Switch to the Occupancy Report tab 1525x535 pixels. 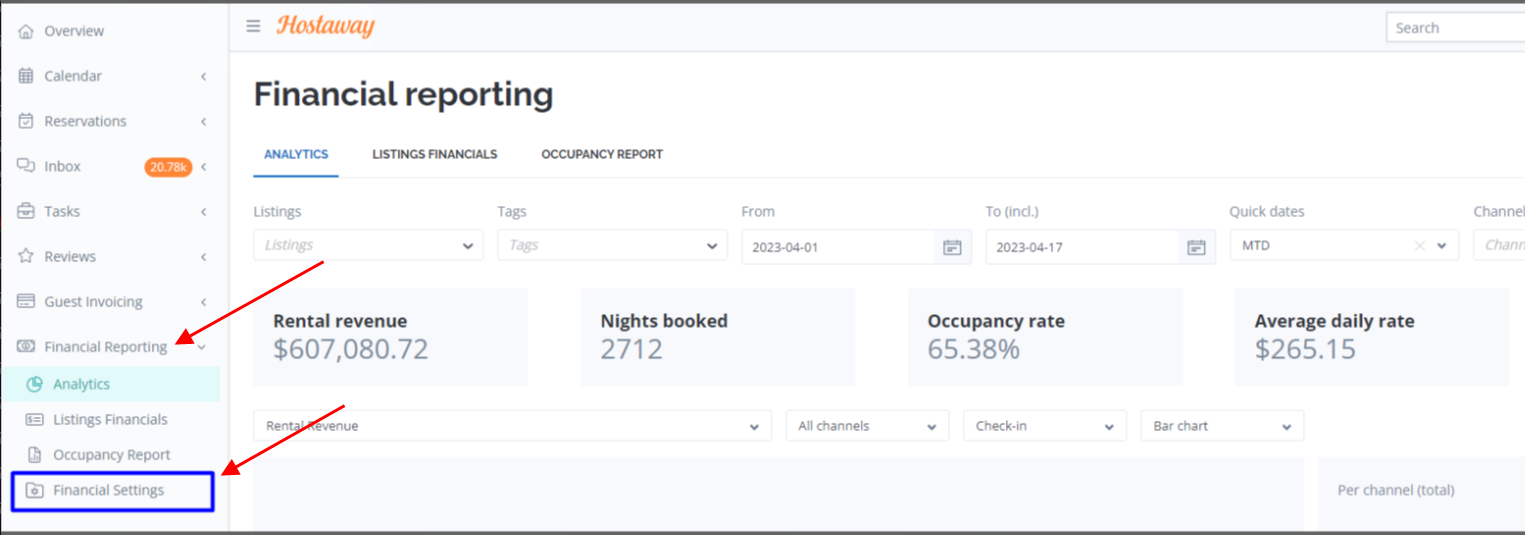pyautogui.click(x=602, y=154)
